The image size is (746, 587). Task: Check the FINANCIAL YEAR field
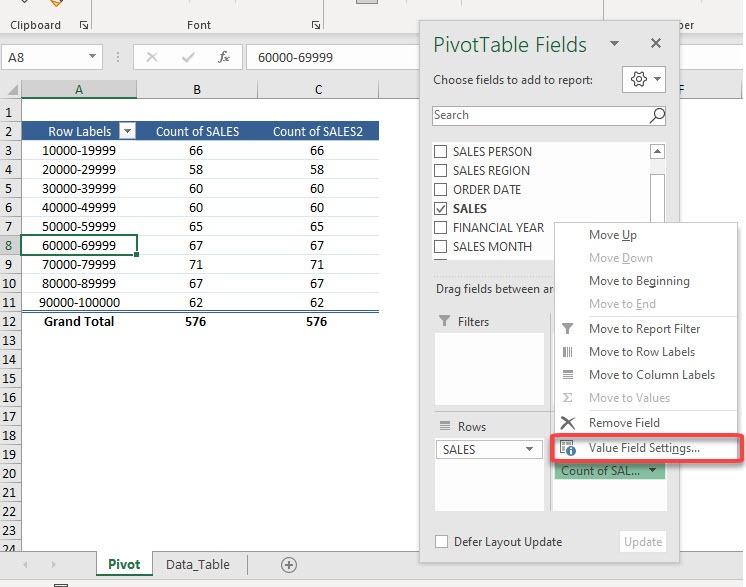click(x=441, y=227)
